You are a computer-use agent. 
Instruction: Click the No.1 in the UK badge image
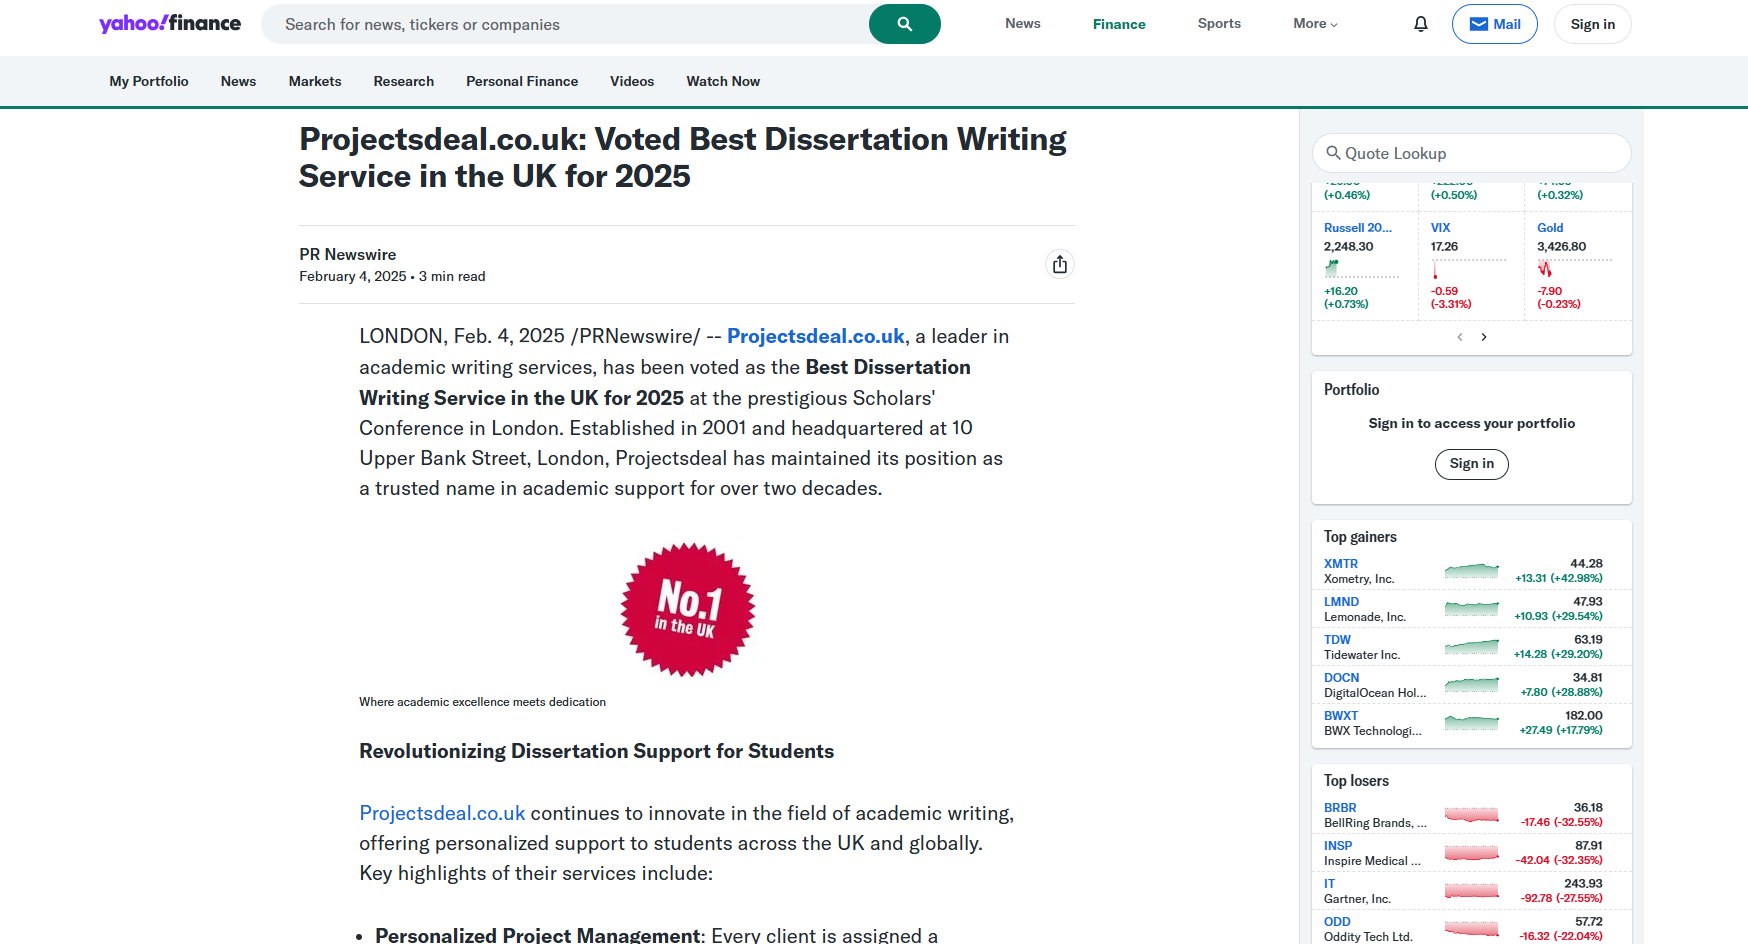pyautogui.click(x=687, y=610)
